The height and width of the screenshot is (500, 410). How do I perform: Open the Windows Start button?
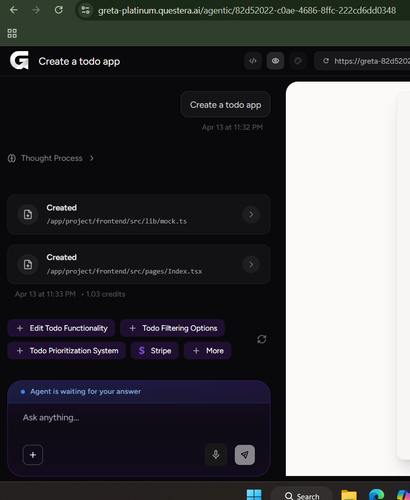pos(254,495)
